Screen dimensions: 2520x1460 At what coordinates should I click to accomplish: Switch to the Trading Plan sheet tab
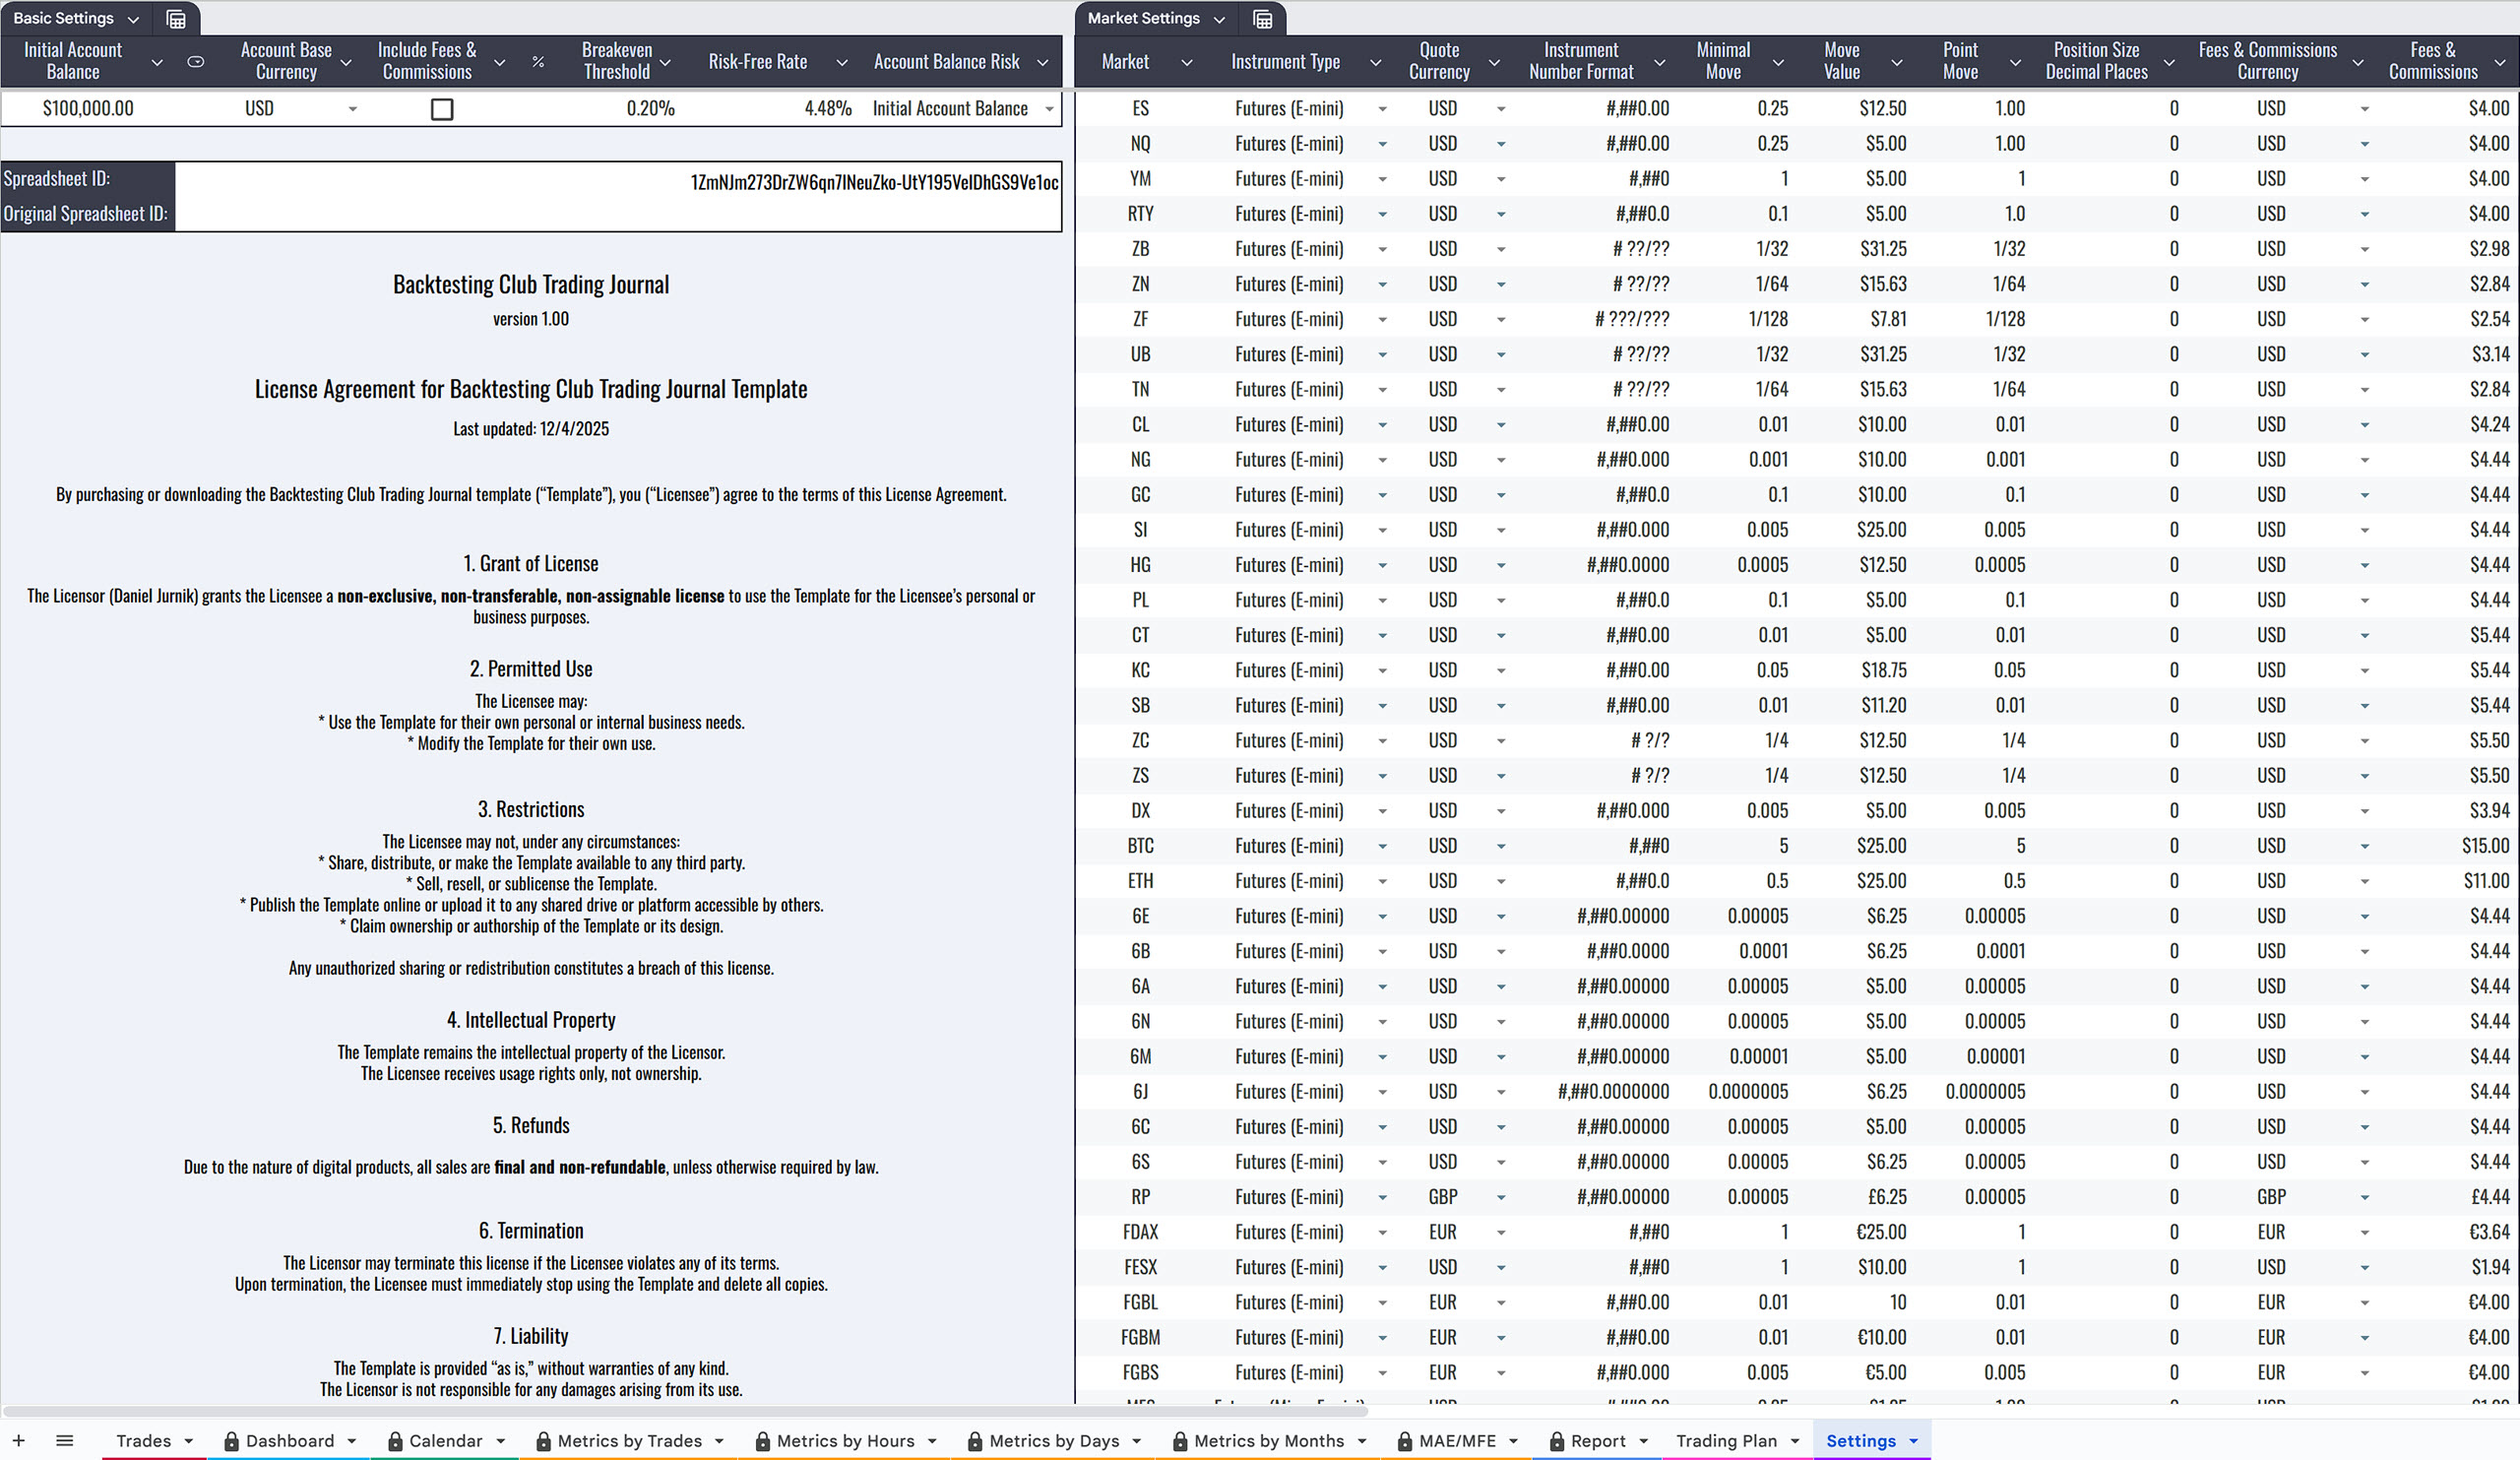[1725, 1441]
